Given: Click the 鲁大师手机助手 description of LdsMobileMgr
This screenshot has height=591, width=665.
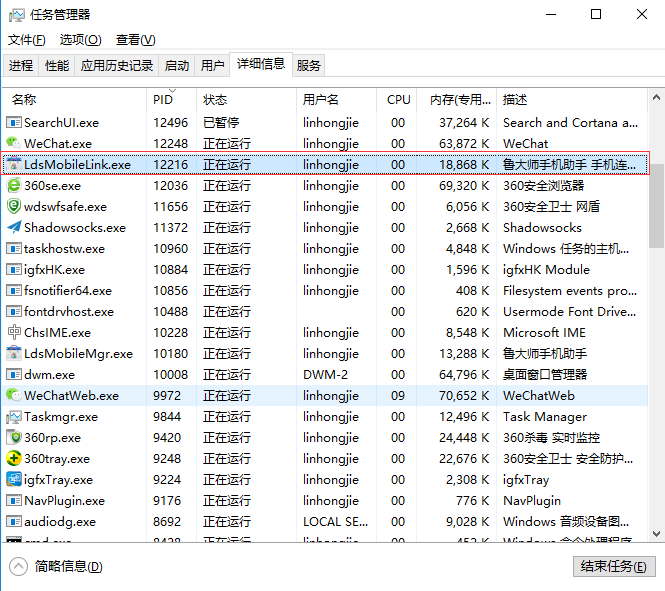Looking at the screenshot, I should click(545, 354).
